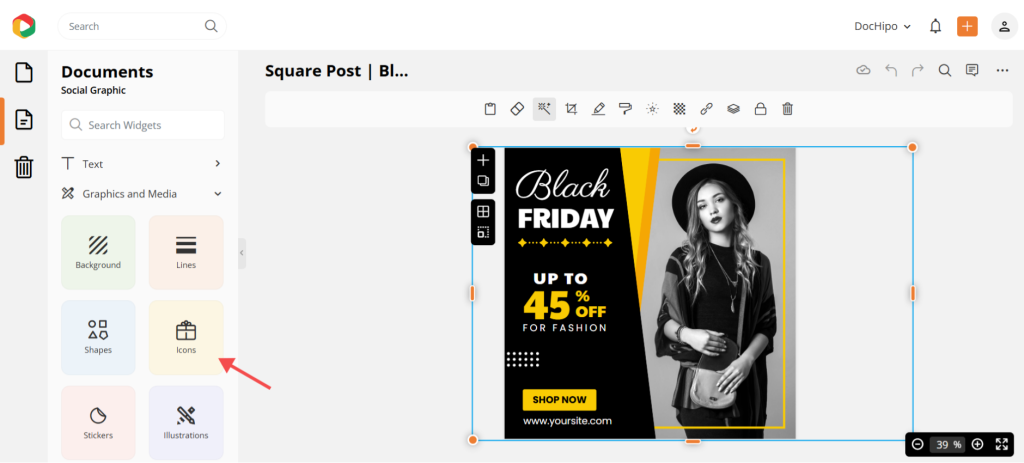Open the Background widget tile
Image resolution: width=1024 pixels, height=463 pixels.
[98, 253]
